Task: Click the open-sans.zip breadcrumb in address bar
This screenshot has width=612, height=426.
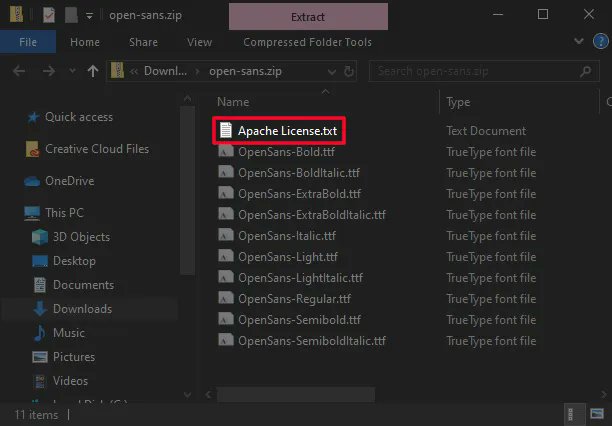Action: [x=246, y=71]
